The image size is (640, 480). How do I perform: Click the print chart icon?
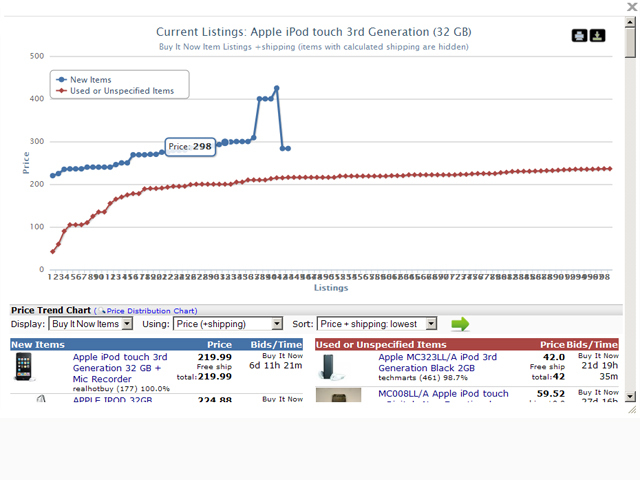point(579,36)
